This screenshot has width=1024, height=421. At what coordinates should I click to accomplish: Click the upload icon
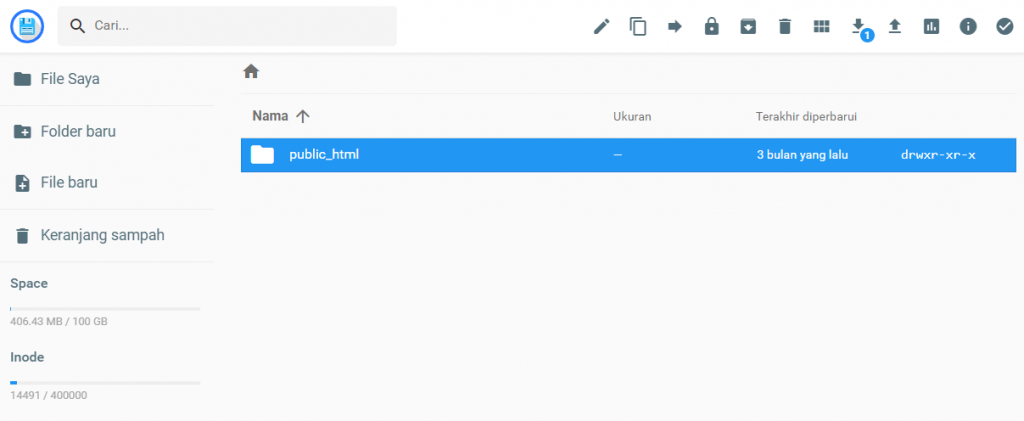895,27
